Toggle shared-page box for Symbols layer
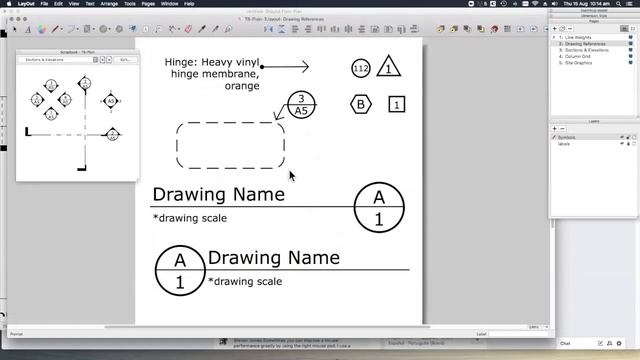Viewport: 640px width, 360px height. [x=634, y=138]
